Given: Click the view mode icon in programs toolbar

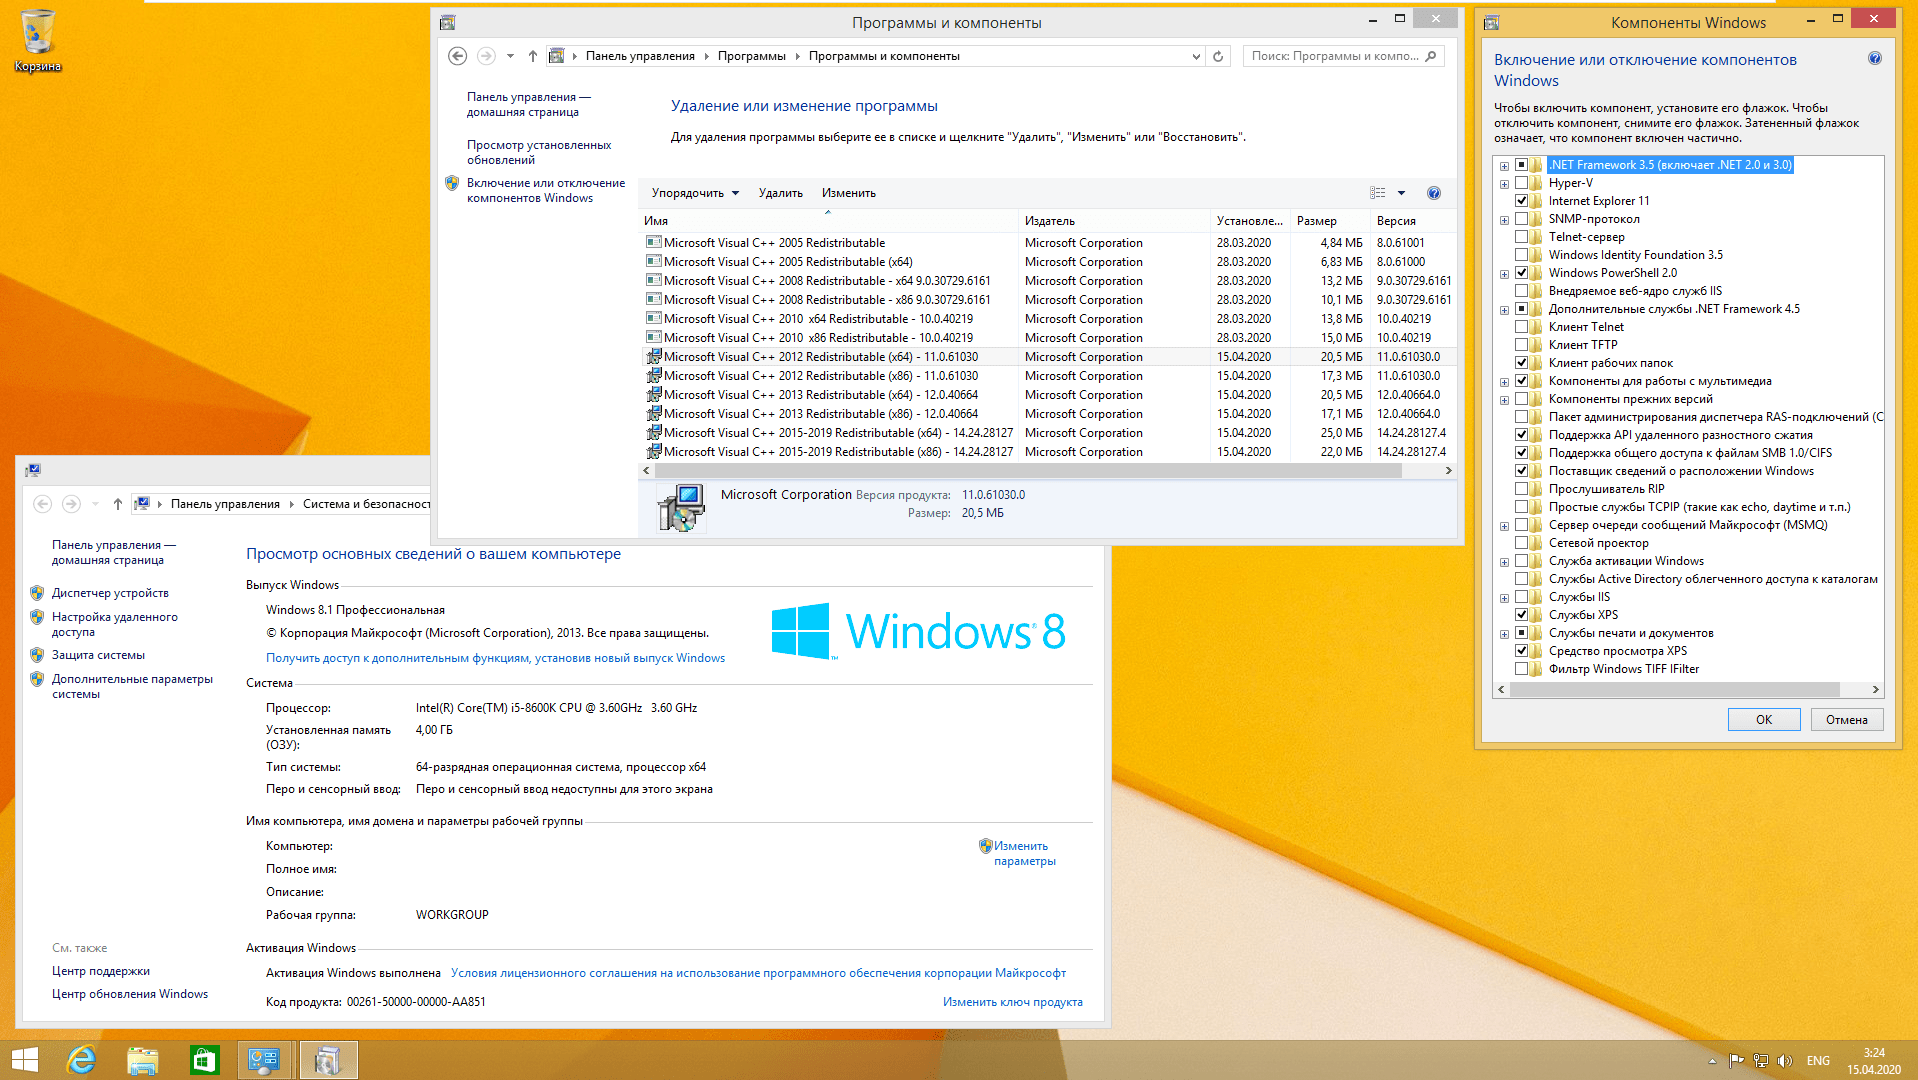Looking at the screenshot, I should pyautogui.click(x=1378, y=193).
